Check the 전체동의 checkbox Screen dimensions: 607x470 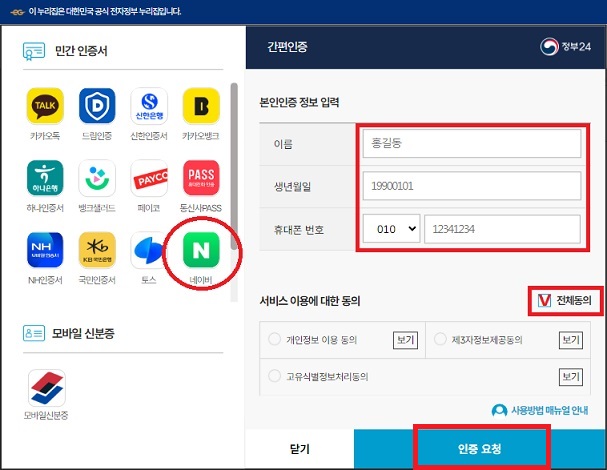coord(544,300)
